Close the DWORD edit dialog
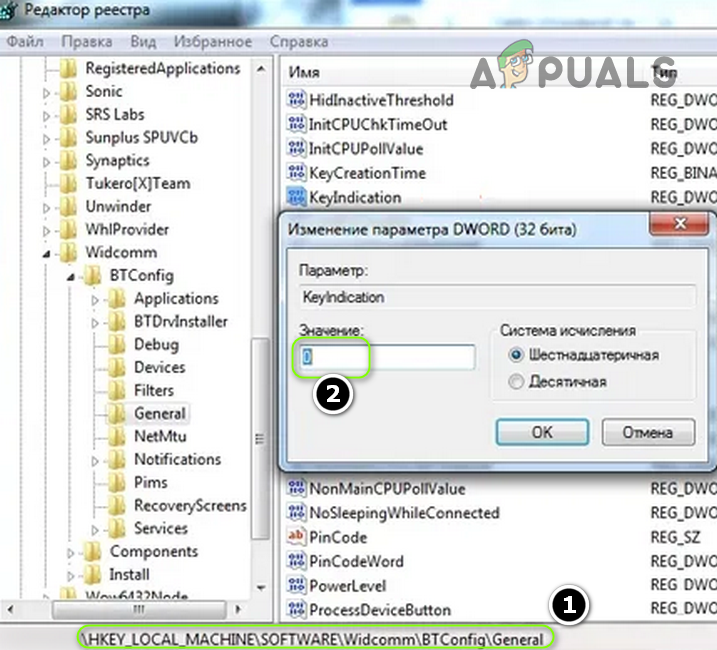This screenshot has width=717, height=650. (x=680, y=224)
